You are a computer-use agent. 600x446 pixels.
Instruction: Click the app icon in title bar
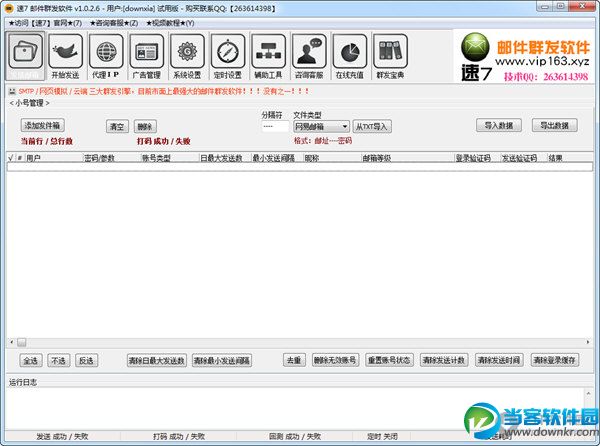pyautogui.click(x=9, y=8)
